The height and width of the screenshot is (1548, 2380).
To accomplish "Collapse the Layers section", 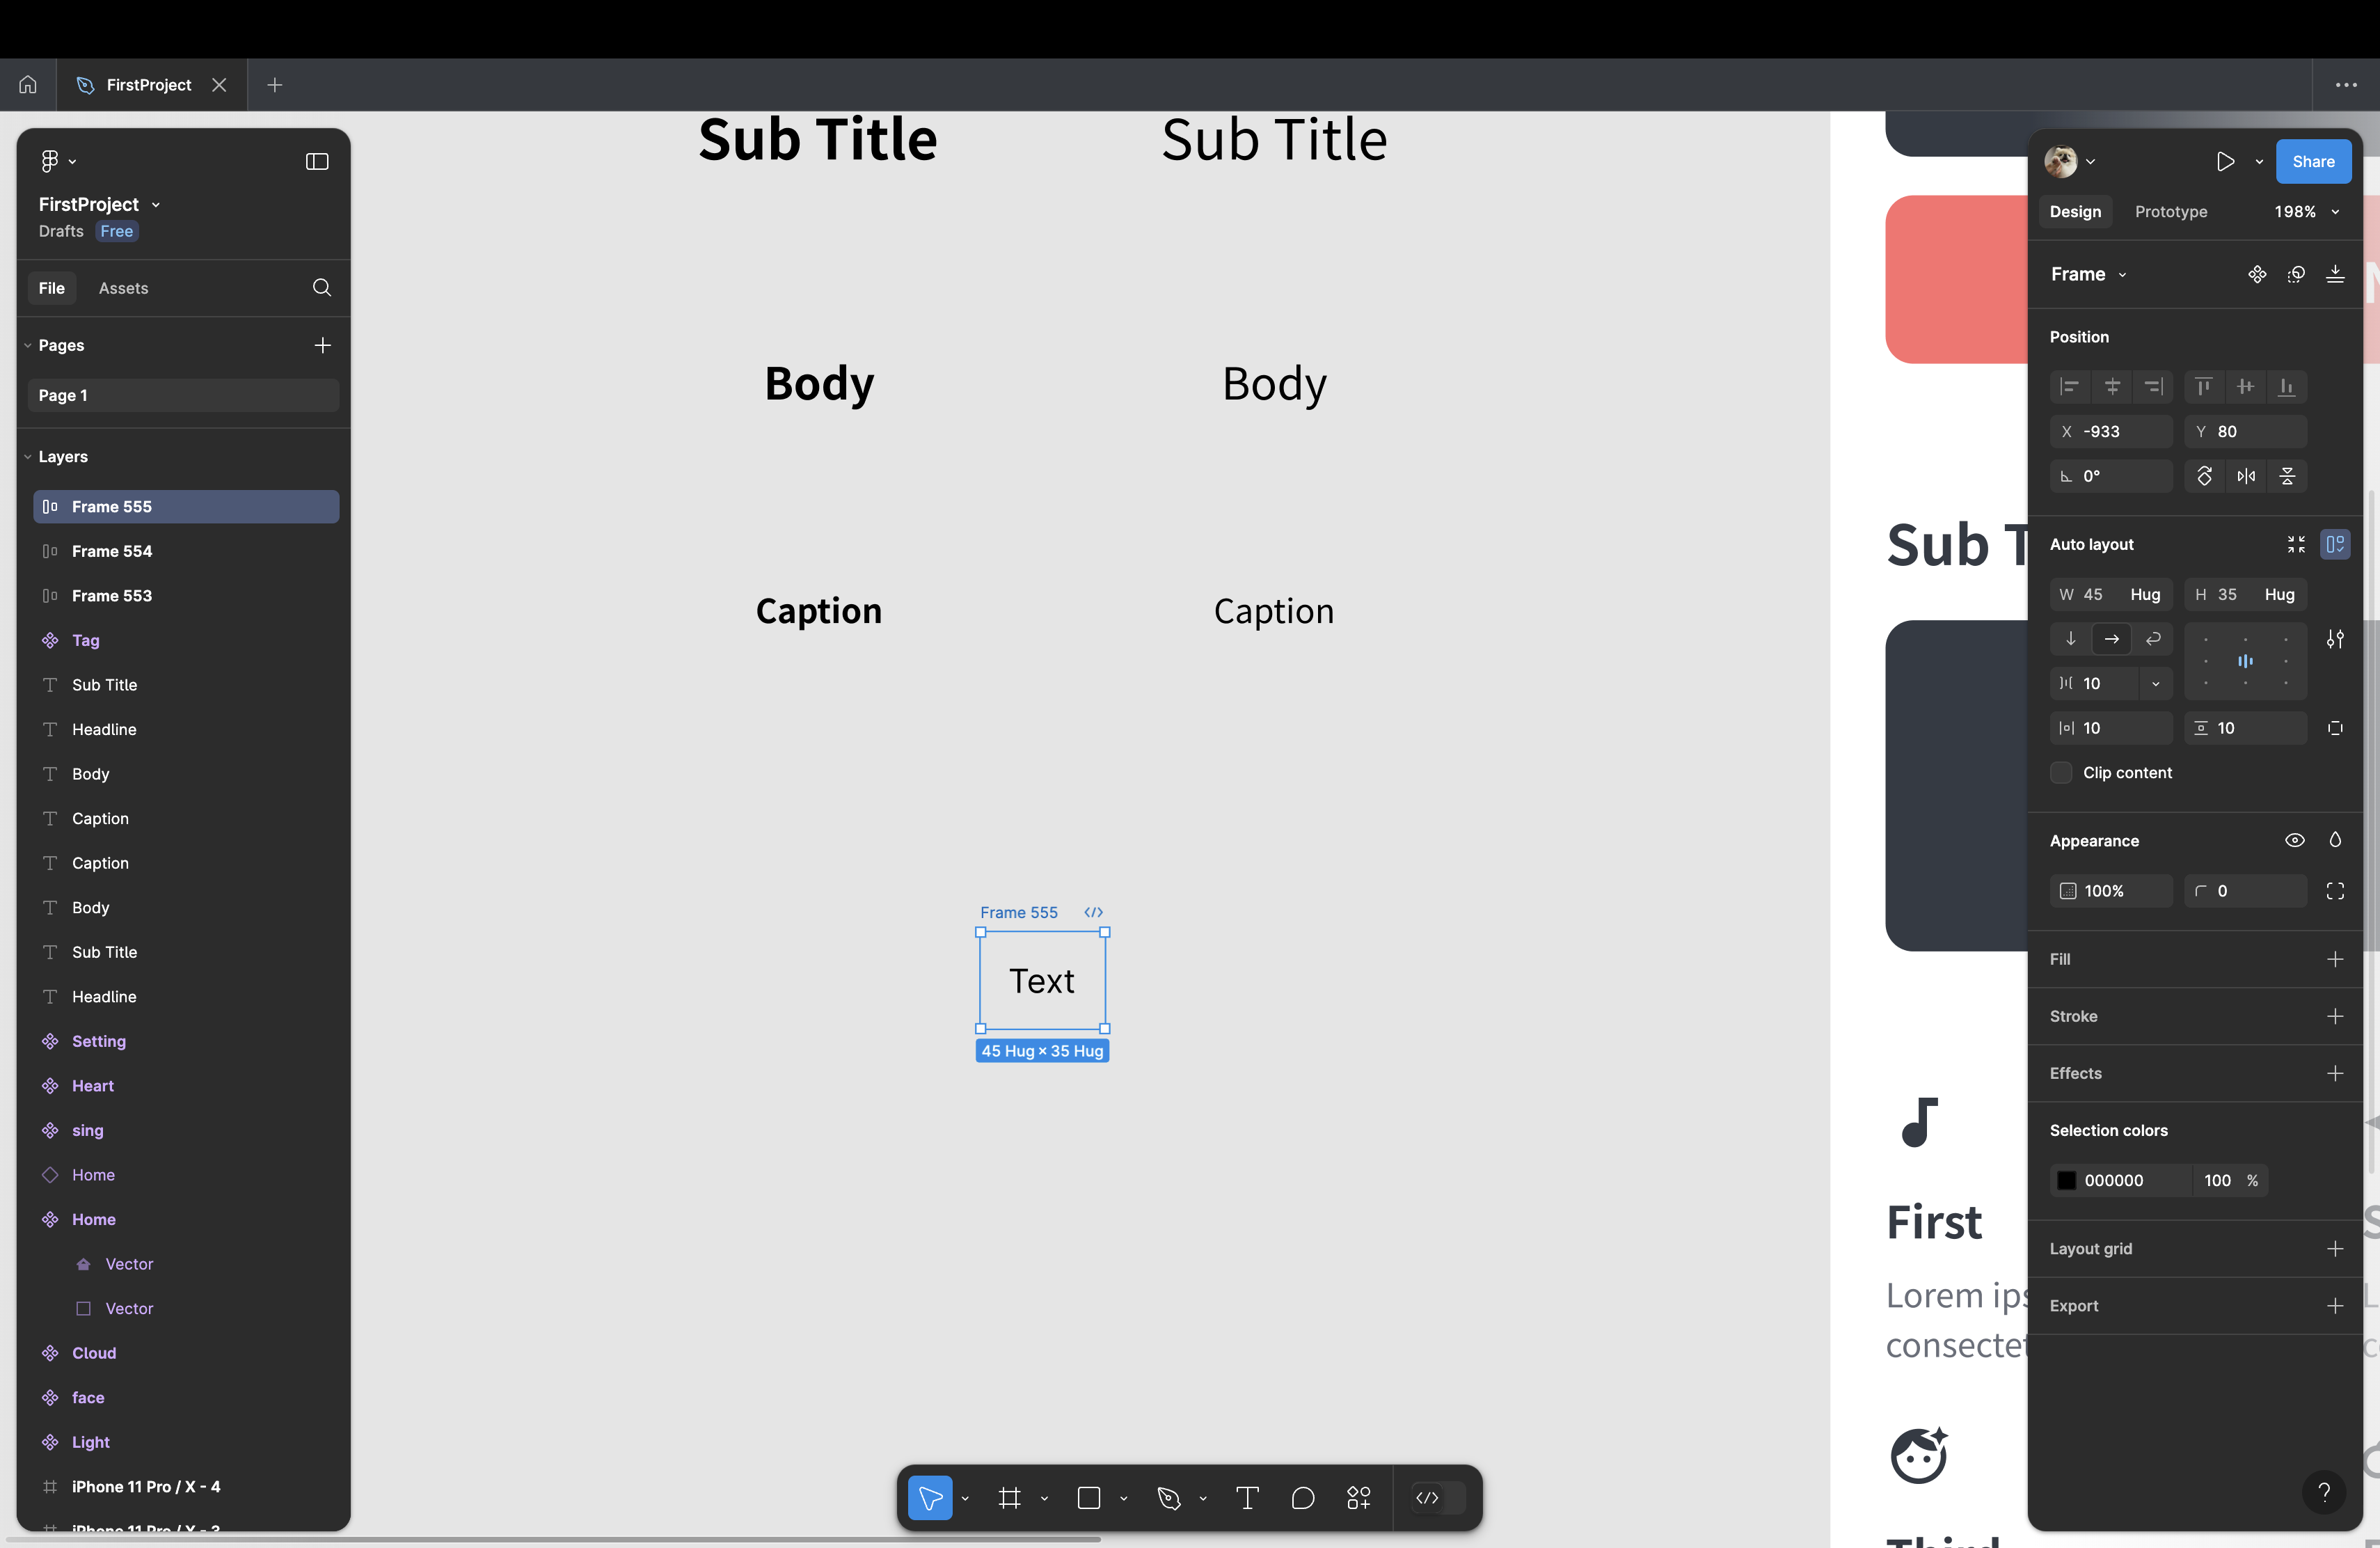I will click(x=28, y=457).
